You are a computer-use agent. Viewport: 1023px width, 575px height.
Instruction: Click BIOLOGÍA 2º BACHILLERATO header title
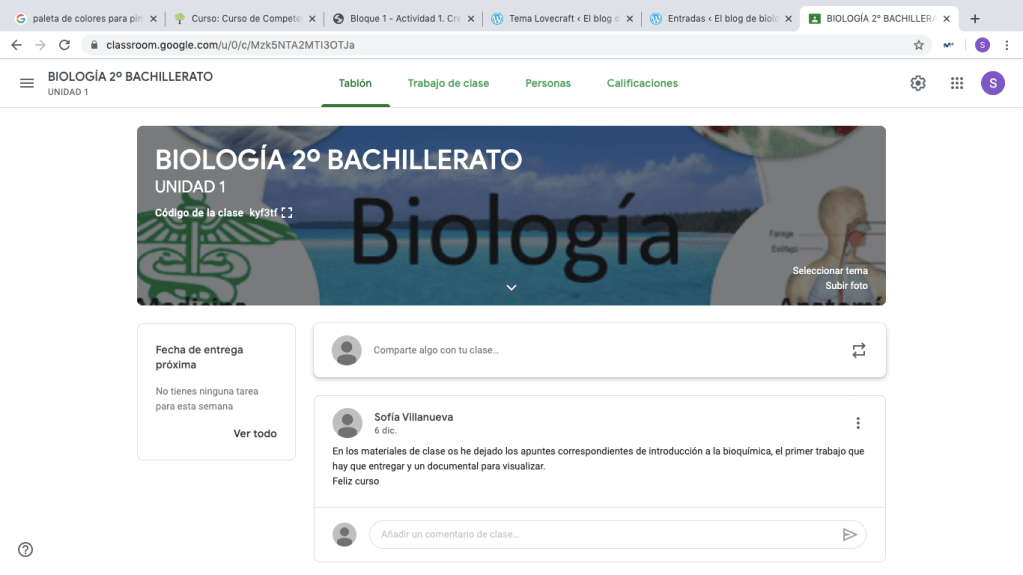pyautogui.click(x=130, y=76)
